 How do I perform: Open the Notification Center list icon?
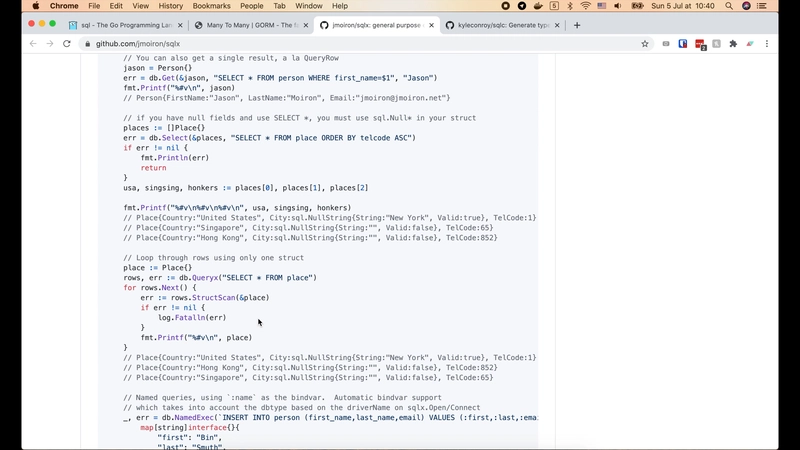click(x=762, y=6)
